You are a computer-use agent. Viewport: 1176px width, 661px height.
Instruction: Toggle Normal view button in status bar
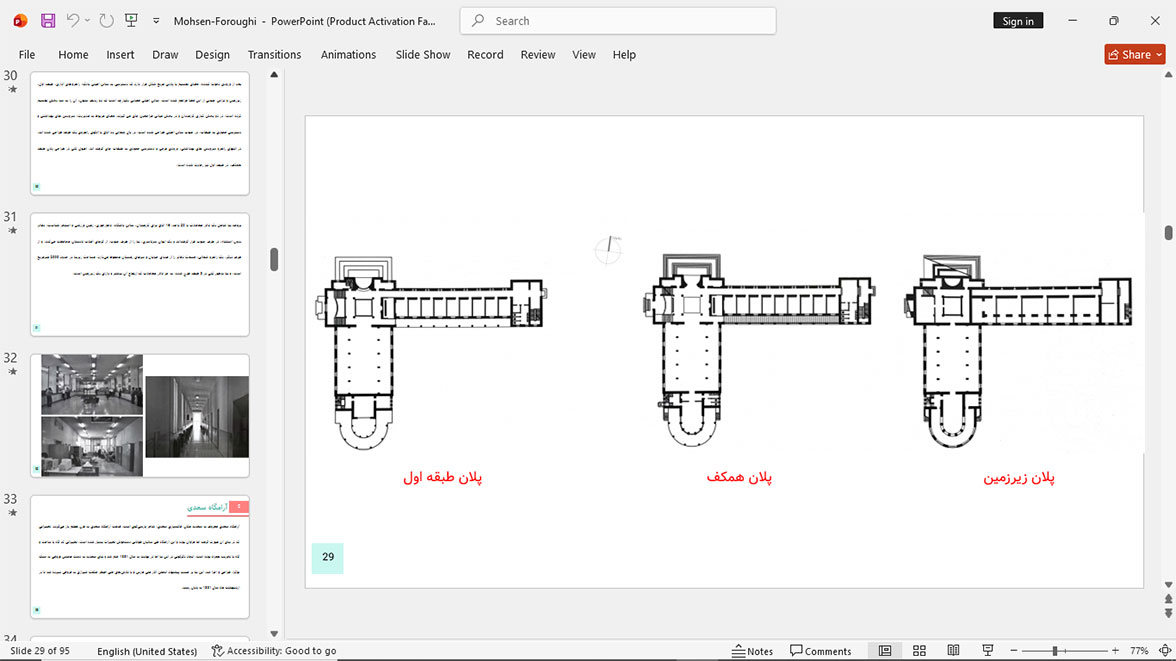click(885, 650)
